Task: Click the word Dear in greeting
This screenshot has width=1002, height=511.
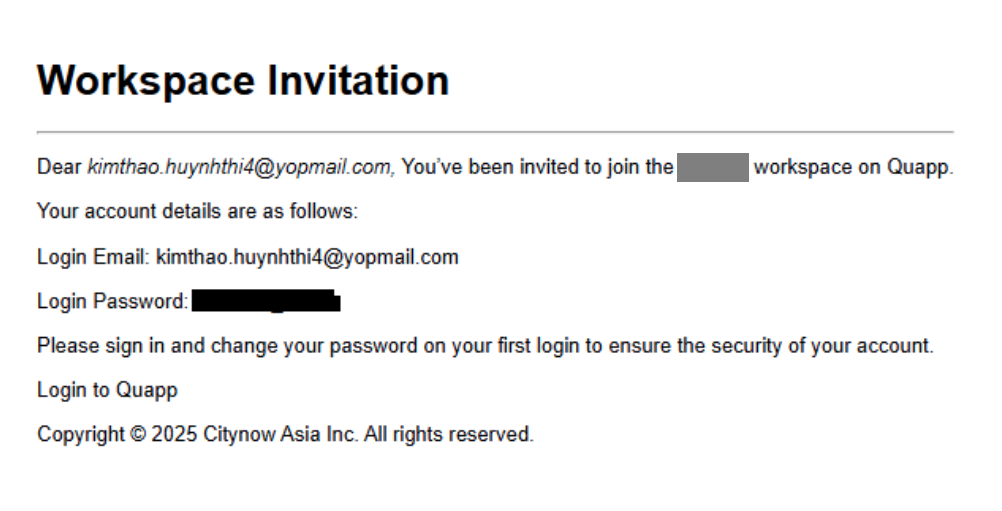Action: 60,168
